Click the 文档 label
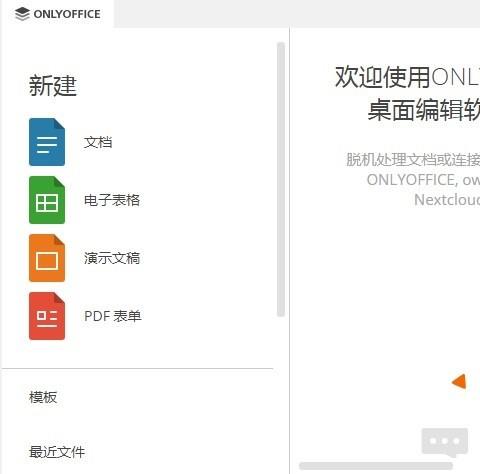Image resolution: width=480 pixels, height=474 pixels. (x=98, y=142)
